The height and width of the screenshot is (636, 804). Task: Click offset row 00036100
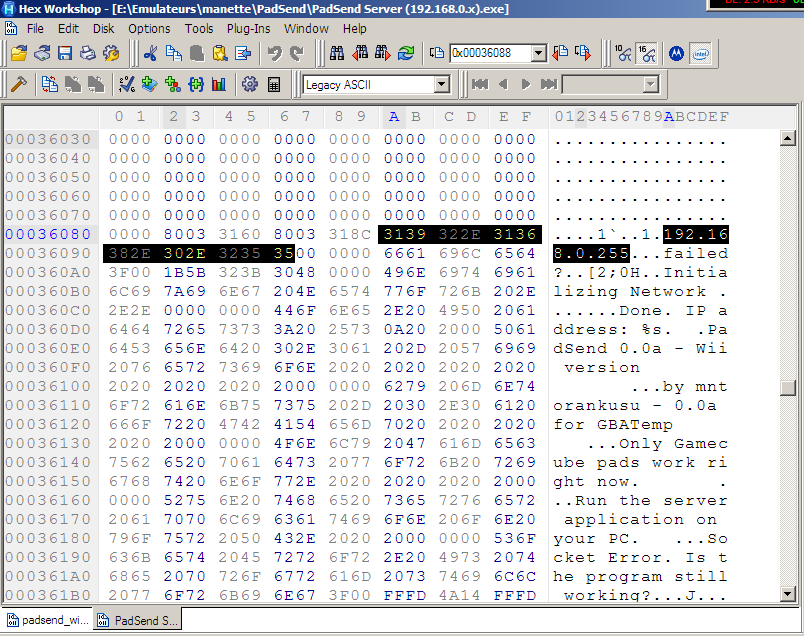coord(48,386)
